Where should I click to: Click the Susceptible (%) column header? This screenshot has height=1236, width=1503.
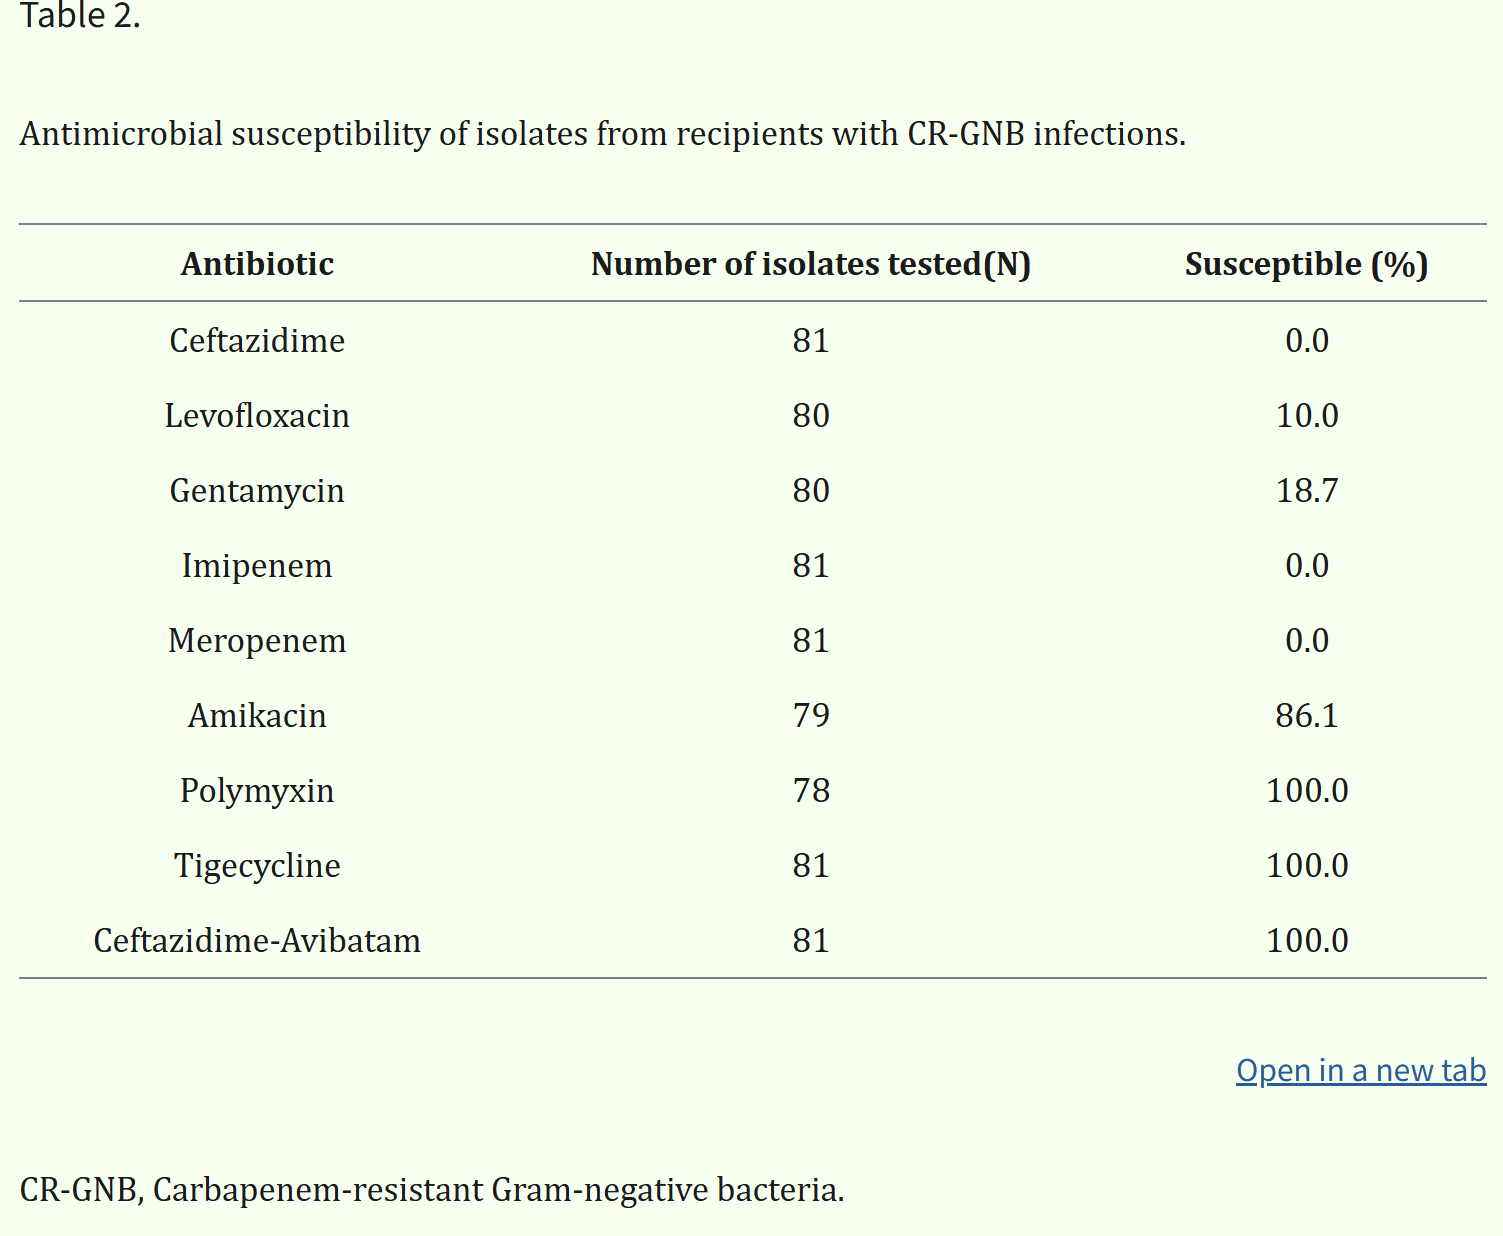1306,264
